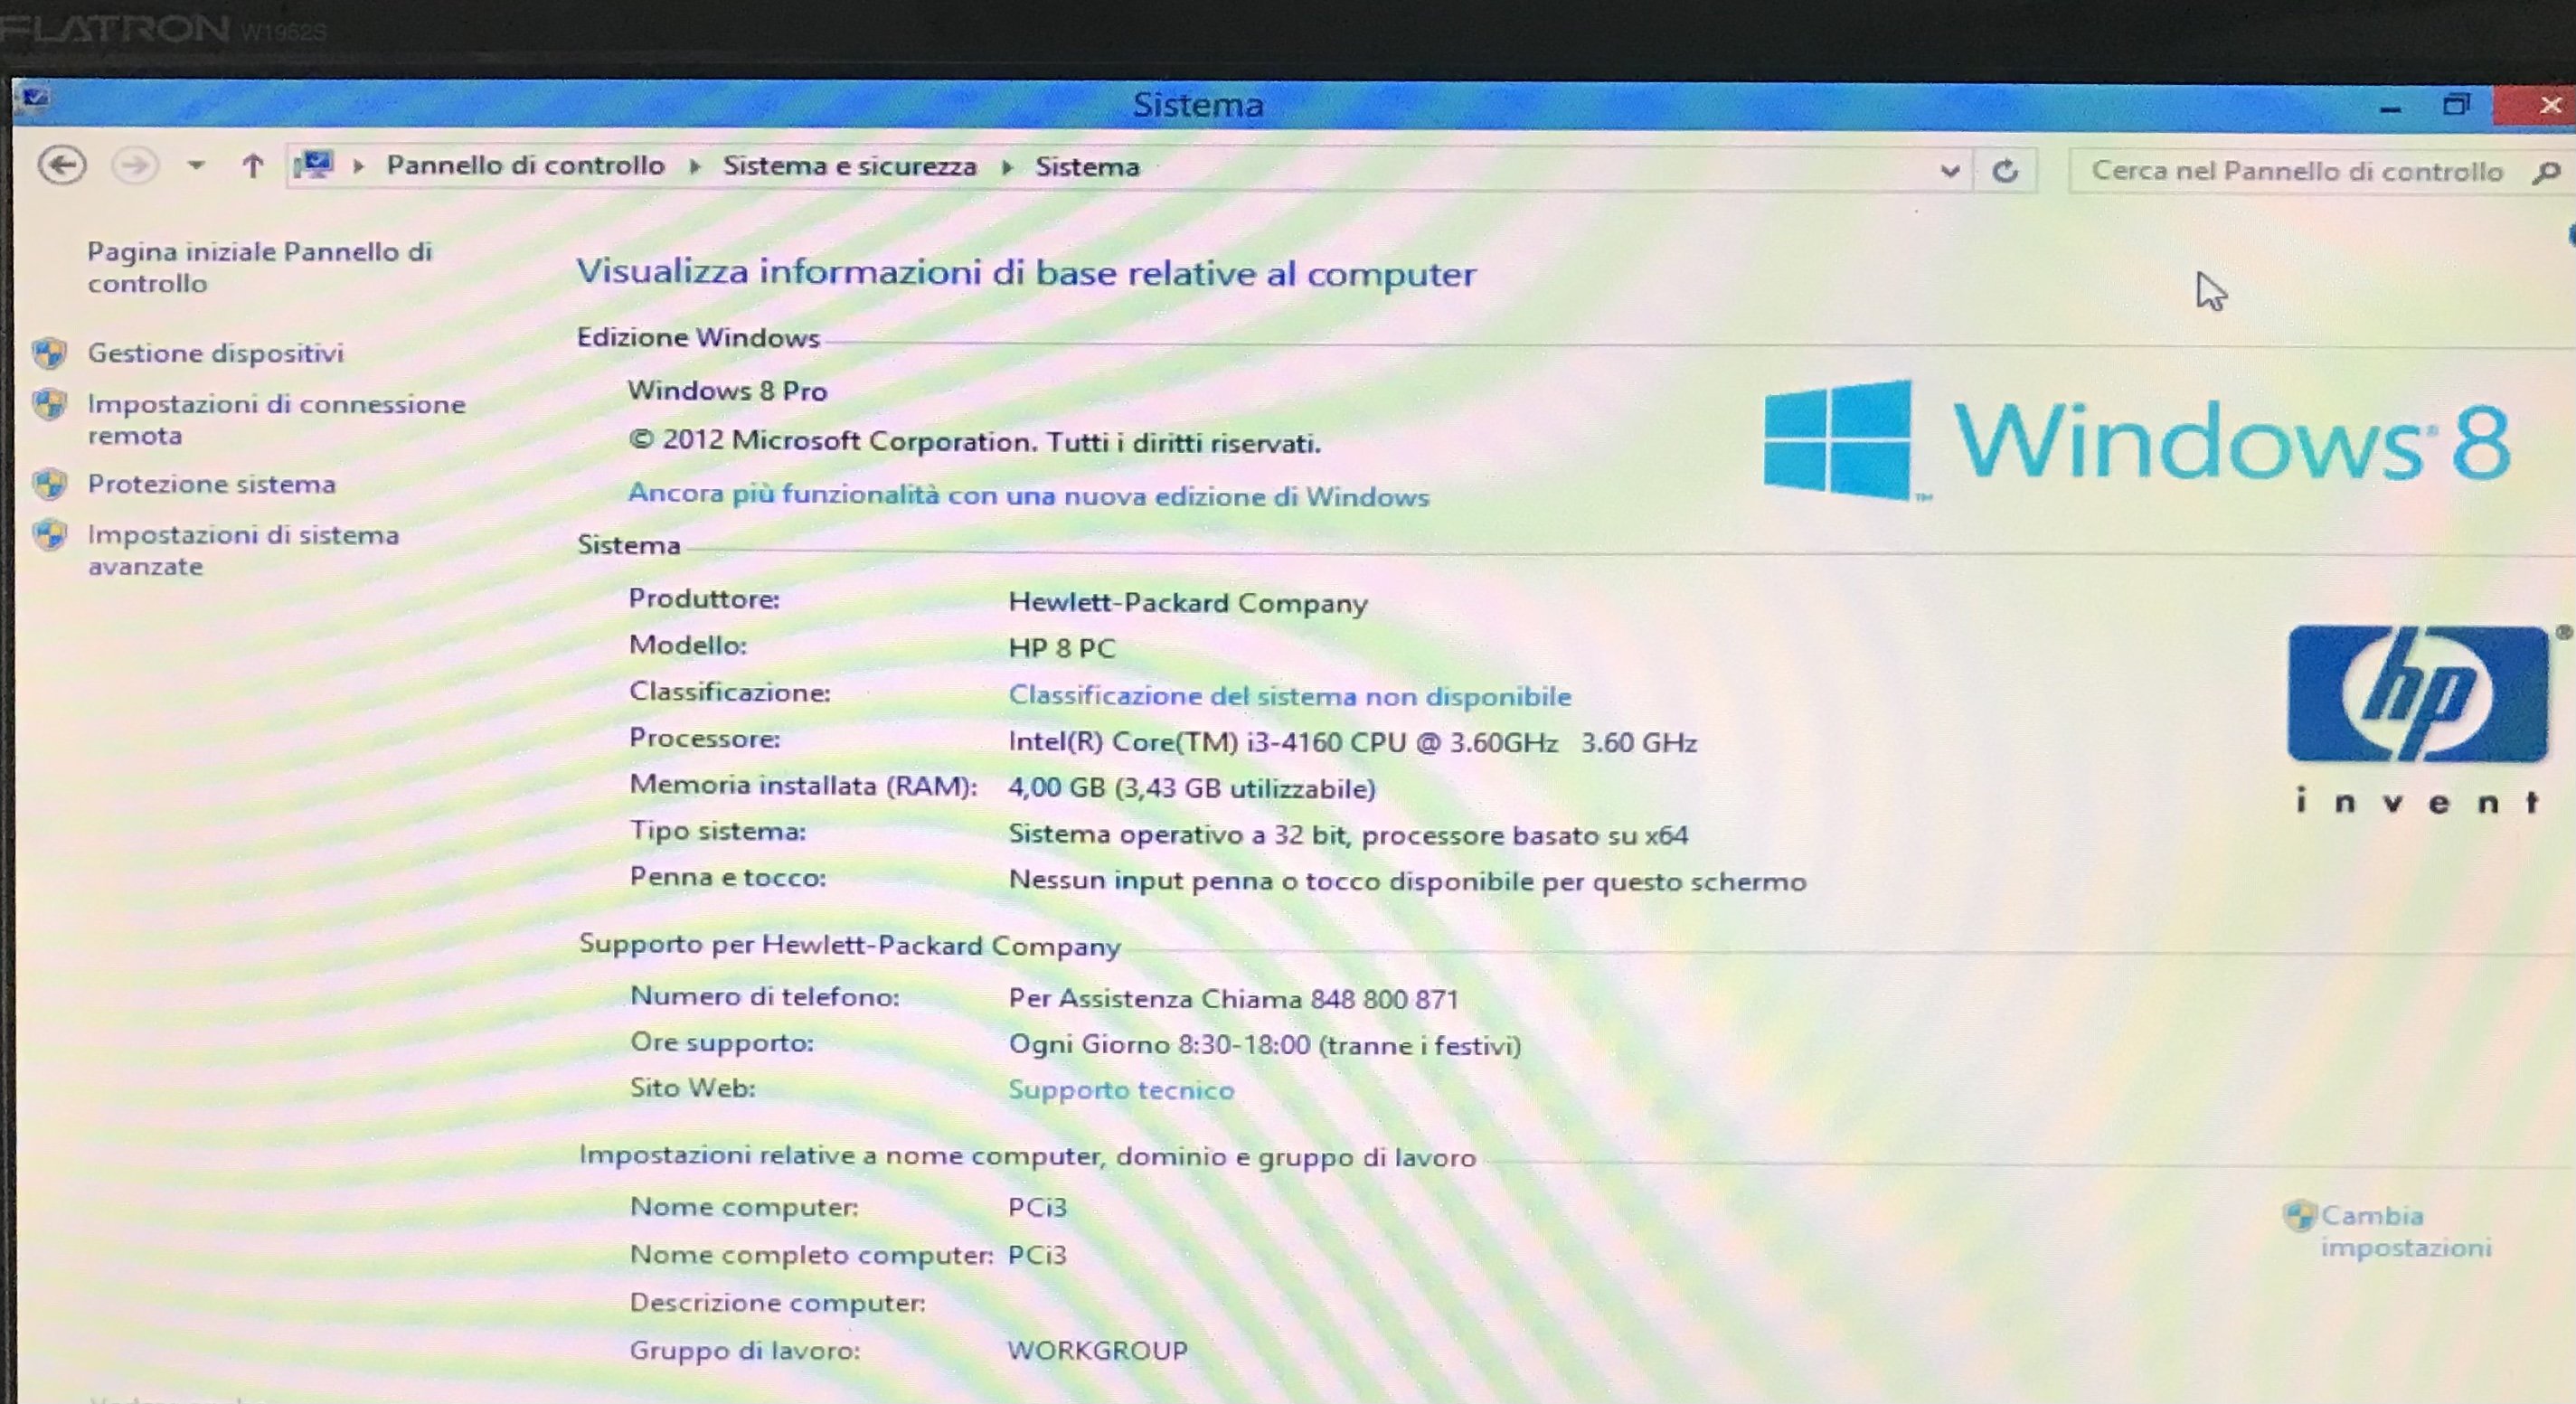Refresh the Sistema page
The width and height of the screenshot is (2576, 1404).
[2004, 171]
